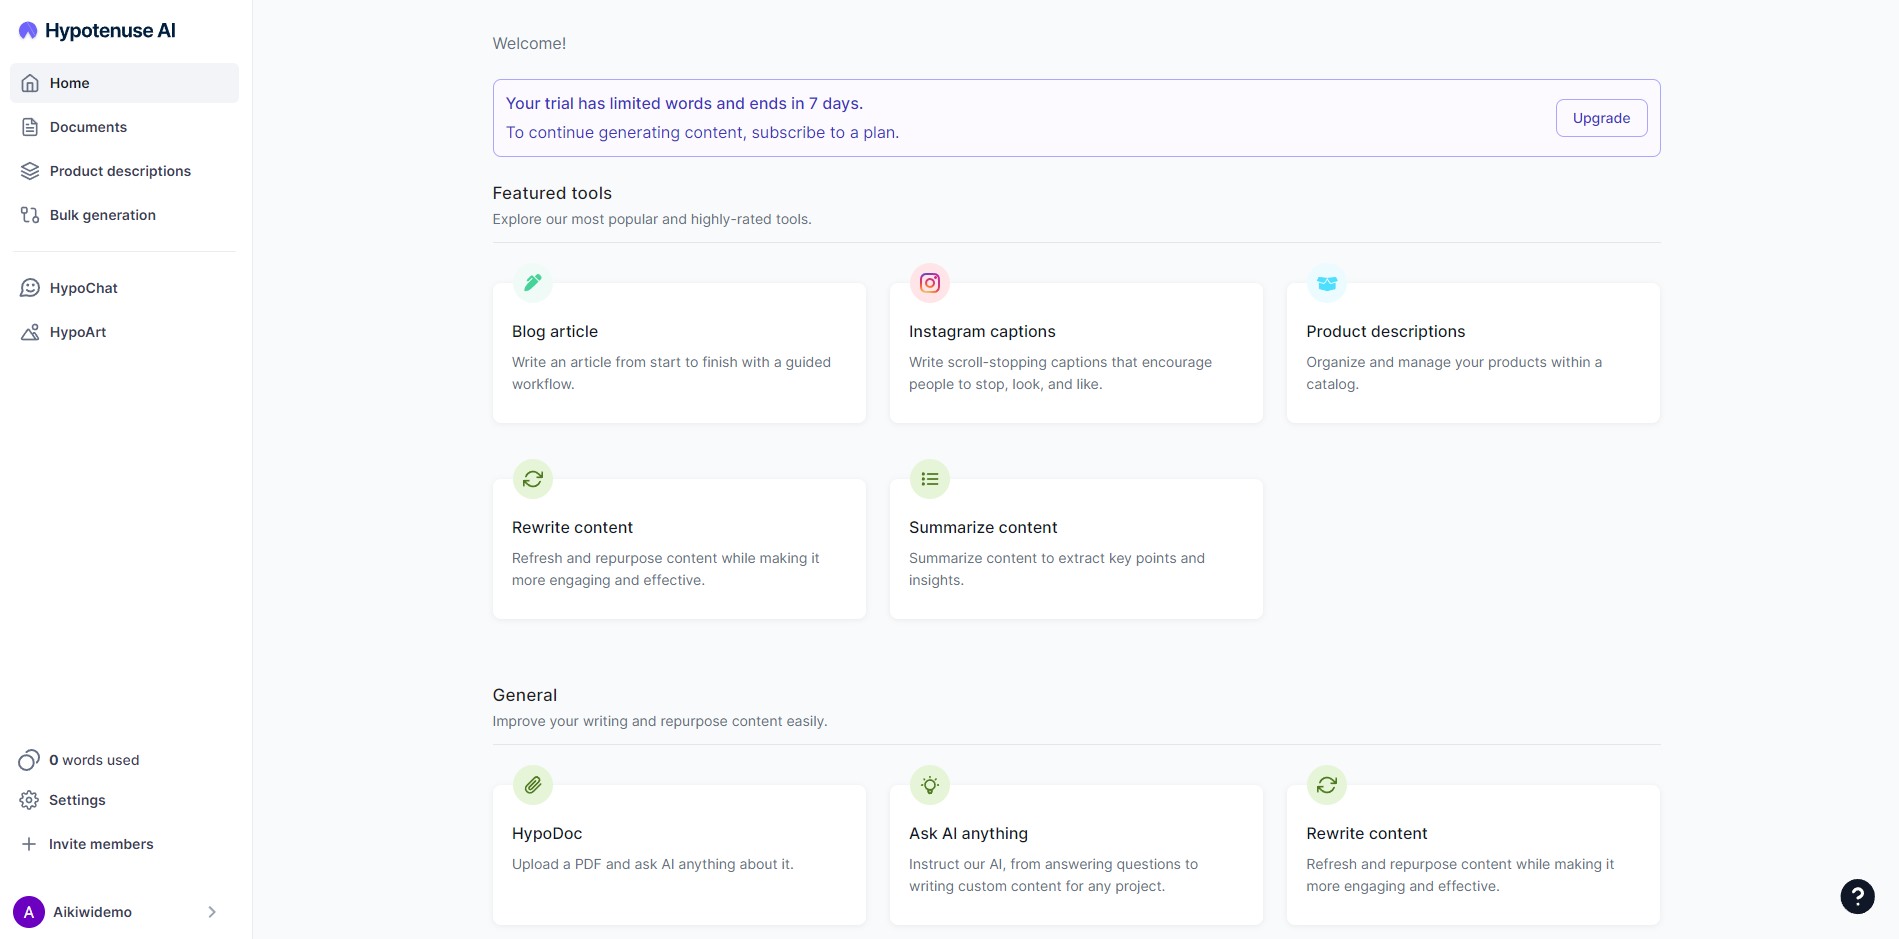Click the Aikiwidemo account name
Screen dimensions: 1899x939
92,912
